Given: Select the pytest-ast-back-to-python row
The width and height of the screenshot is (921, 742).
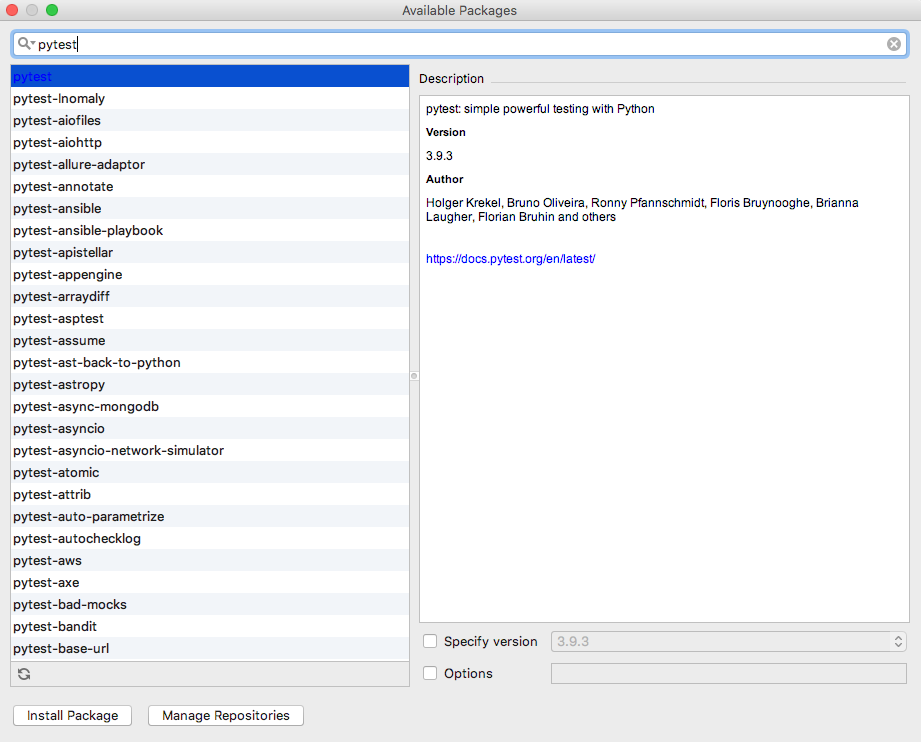Looking at the screenshot, I should (210, 363).
